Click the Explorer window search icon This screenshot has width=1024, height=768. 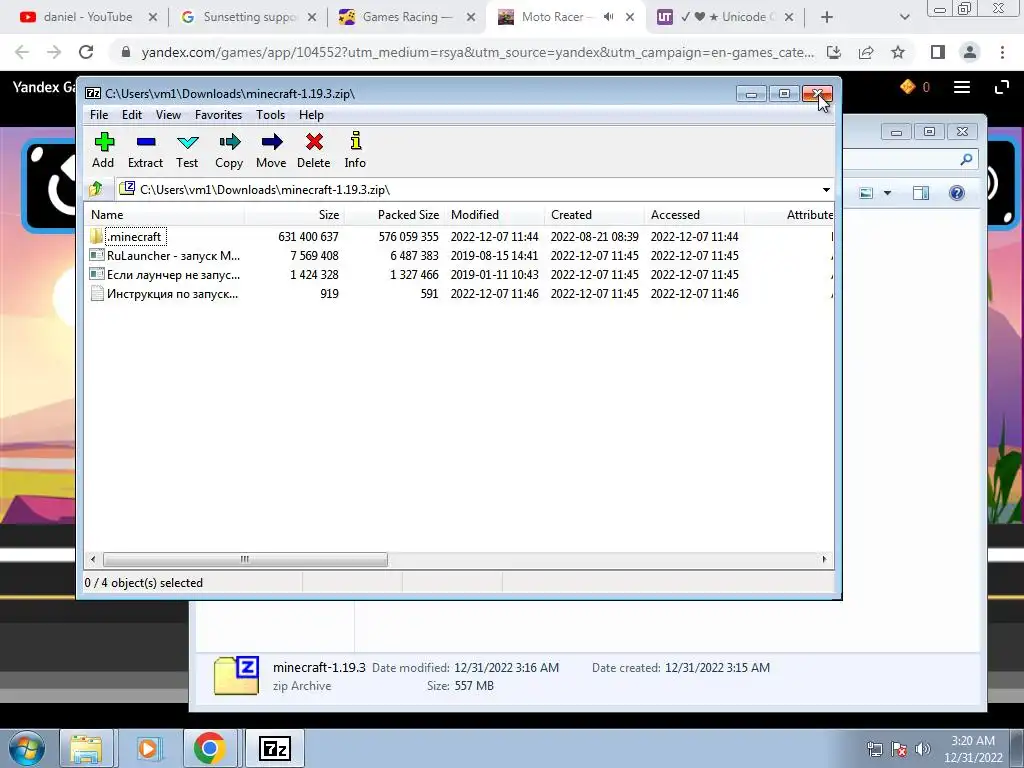click(967, 159)
